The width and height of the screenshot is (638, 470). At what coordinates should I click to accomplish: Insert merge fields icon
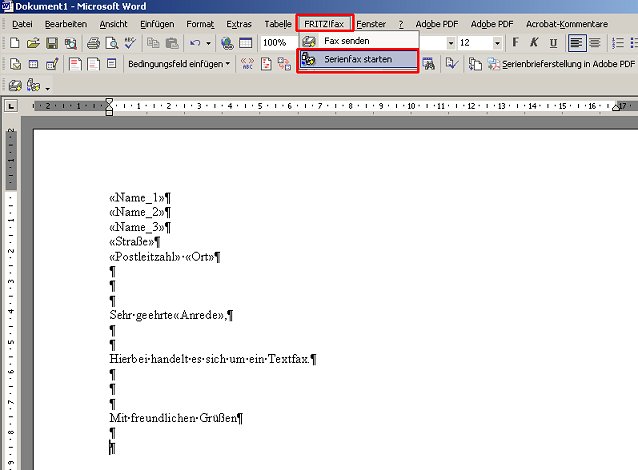pyautogui.click(x=111, y=64)
